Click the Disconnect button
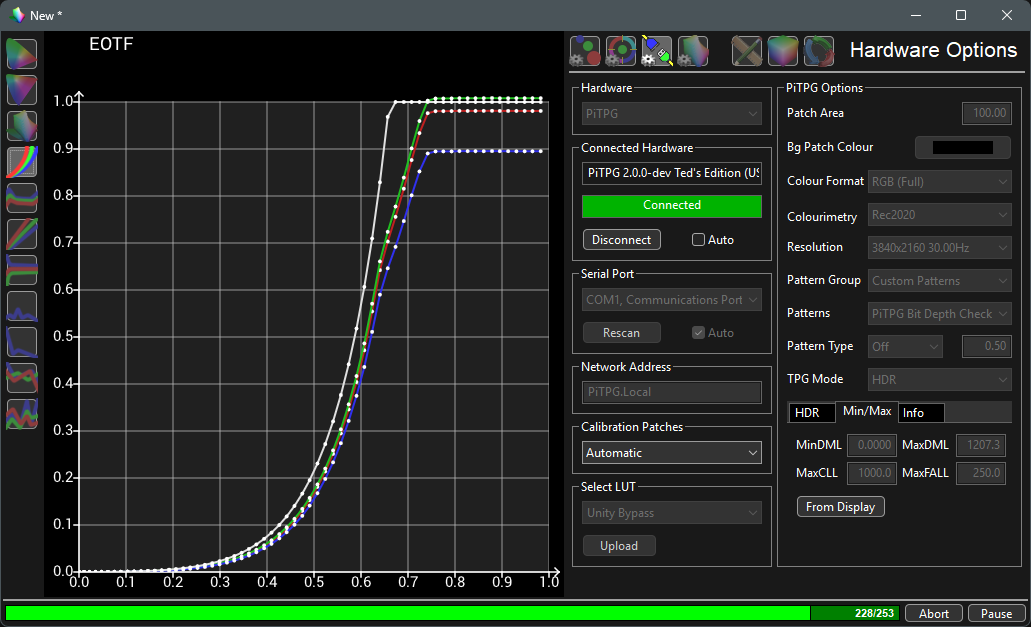1031x627 pixels. point(621,240)
